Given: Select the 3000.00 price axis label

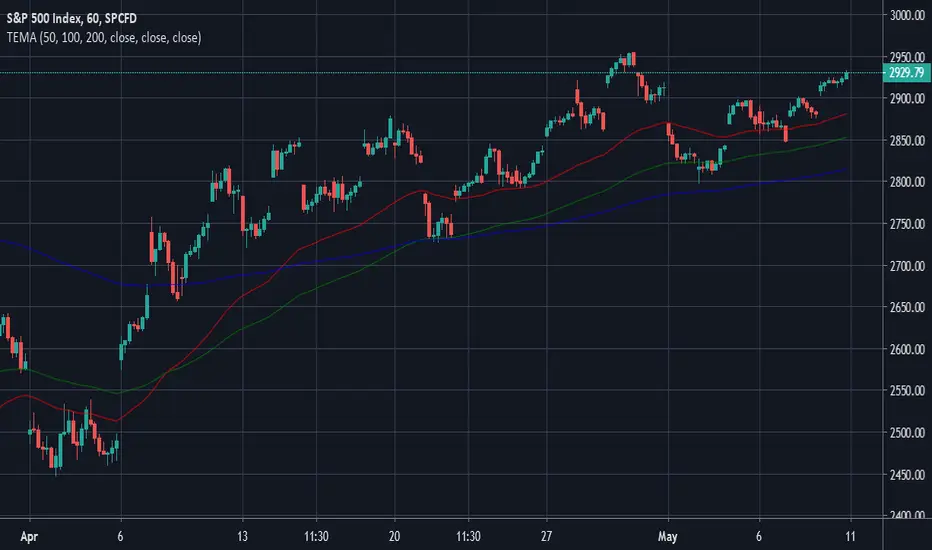Looking at the screenshot, I should (x=907, y=15).
